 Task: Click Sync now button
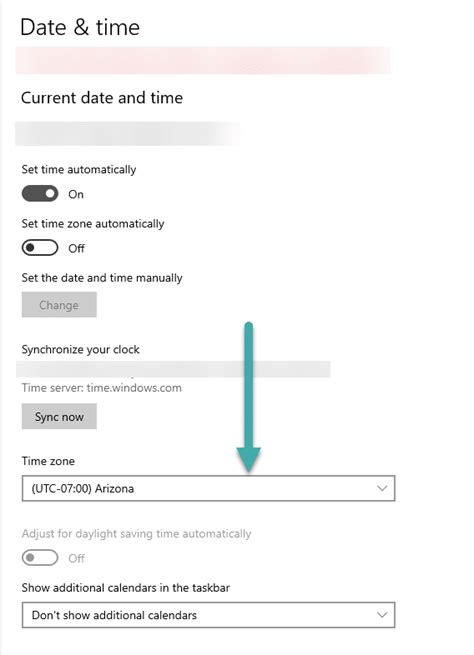[x=59, y=416]
